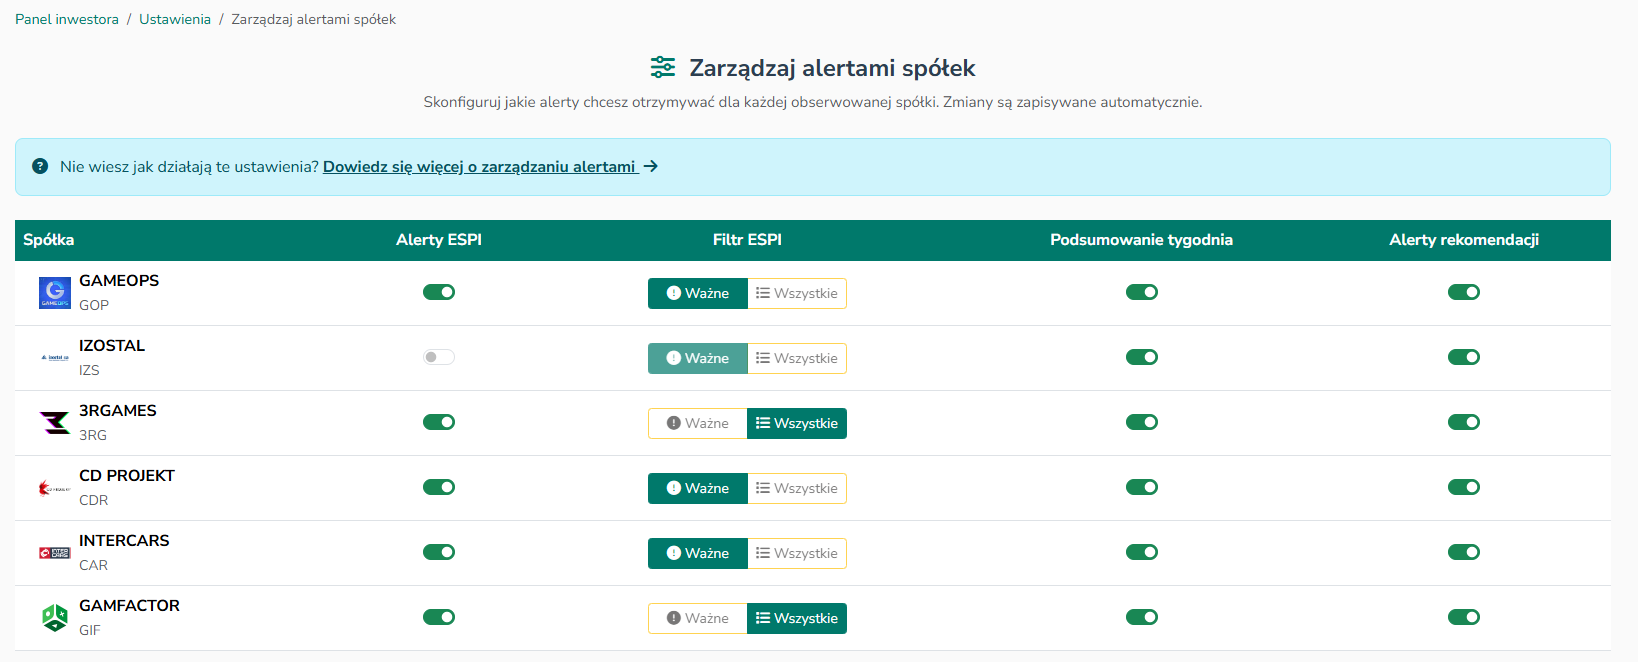Toggle Alerty rekomendacji for 3RGAMES

1464,422
